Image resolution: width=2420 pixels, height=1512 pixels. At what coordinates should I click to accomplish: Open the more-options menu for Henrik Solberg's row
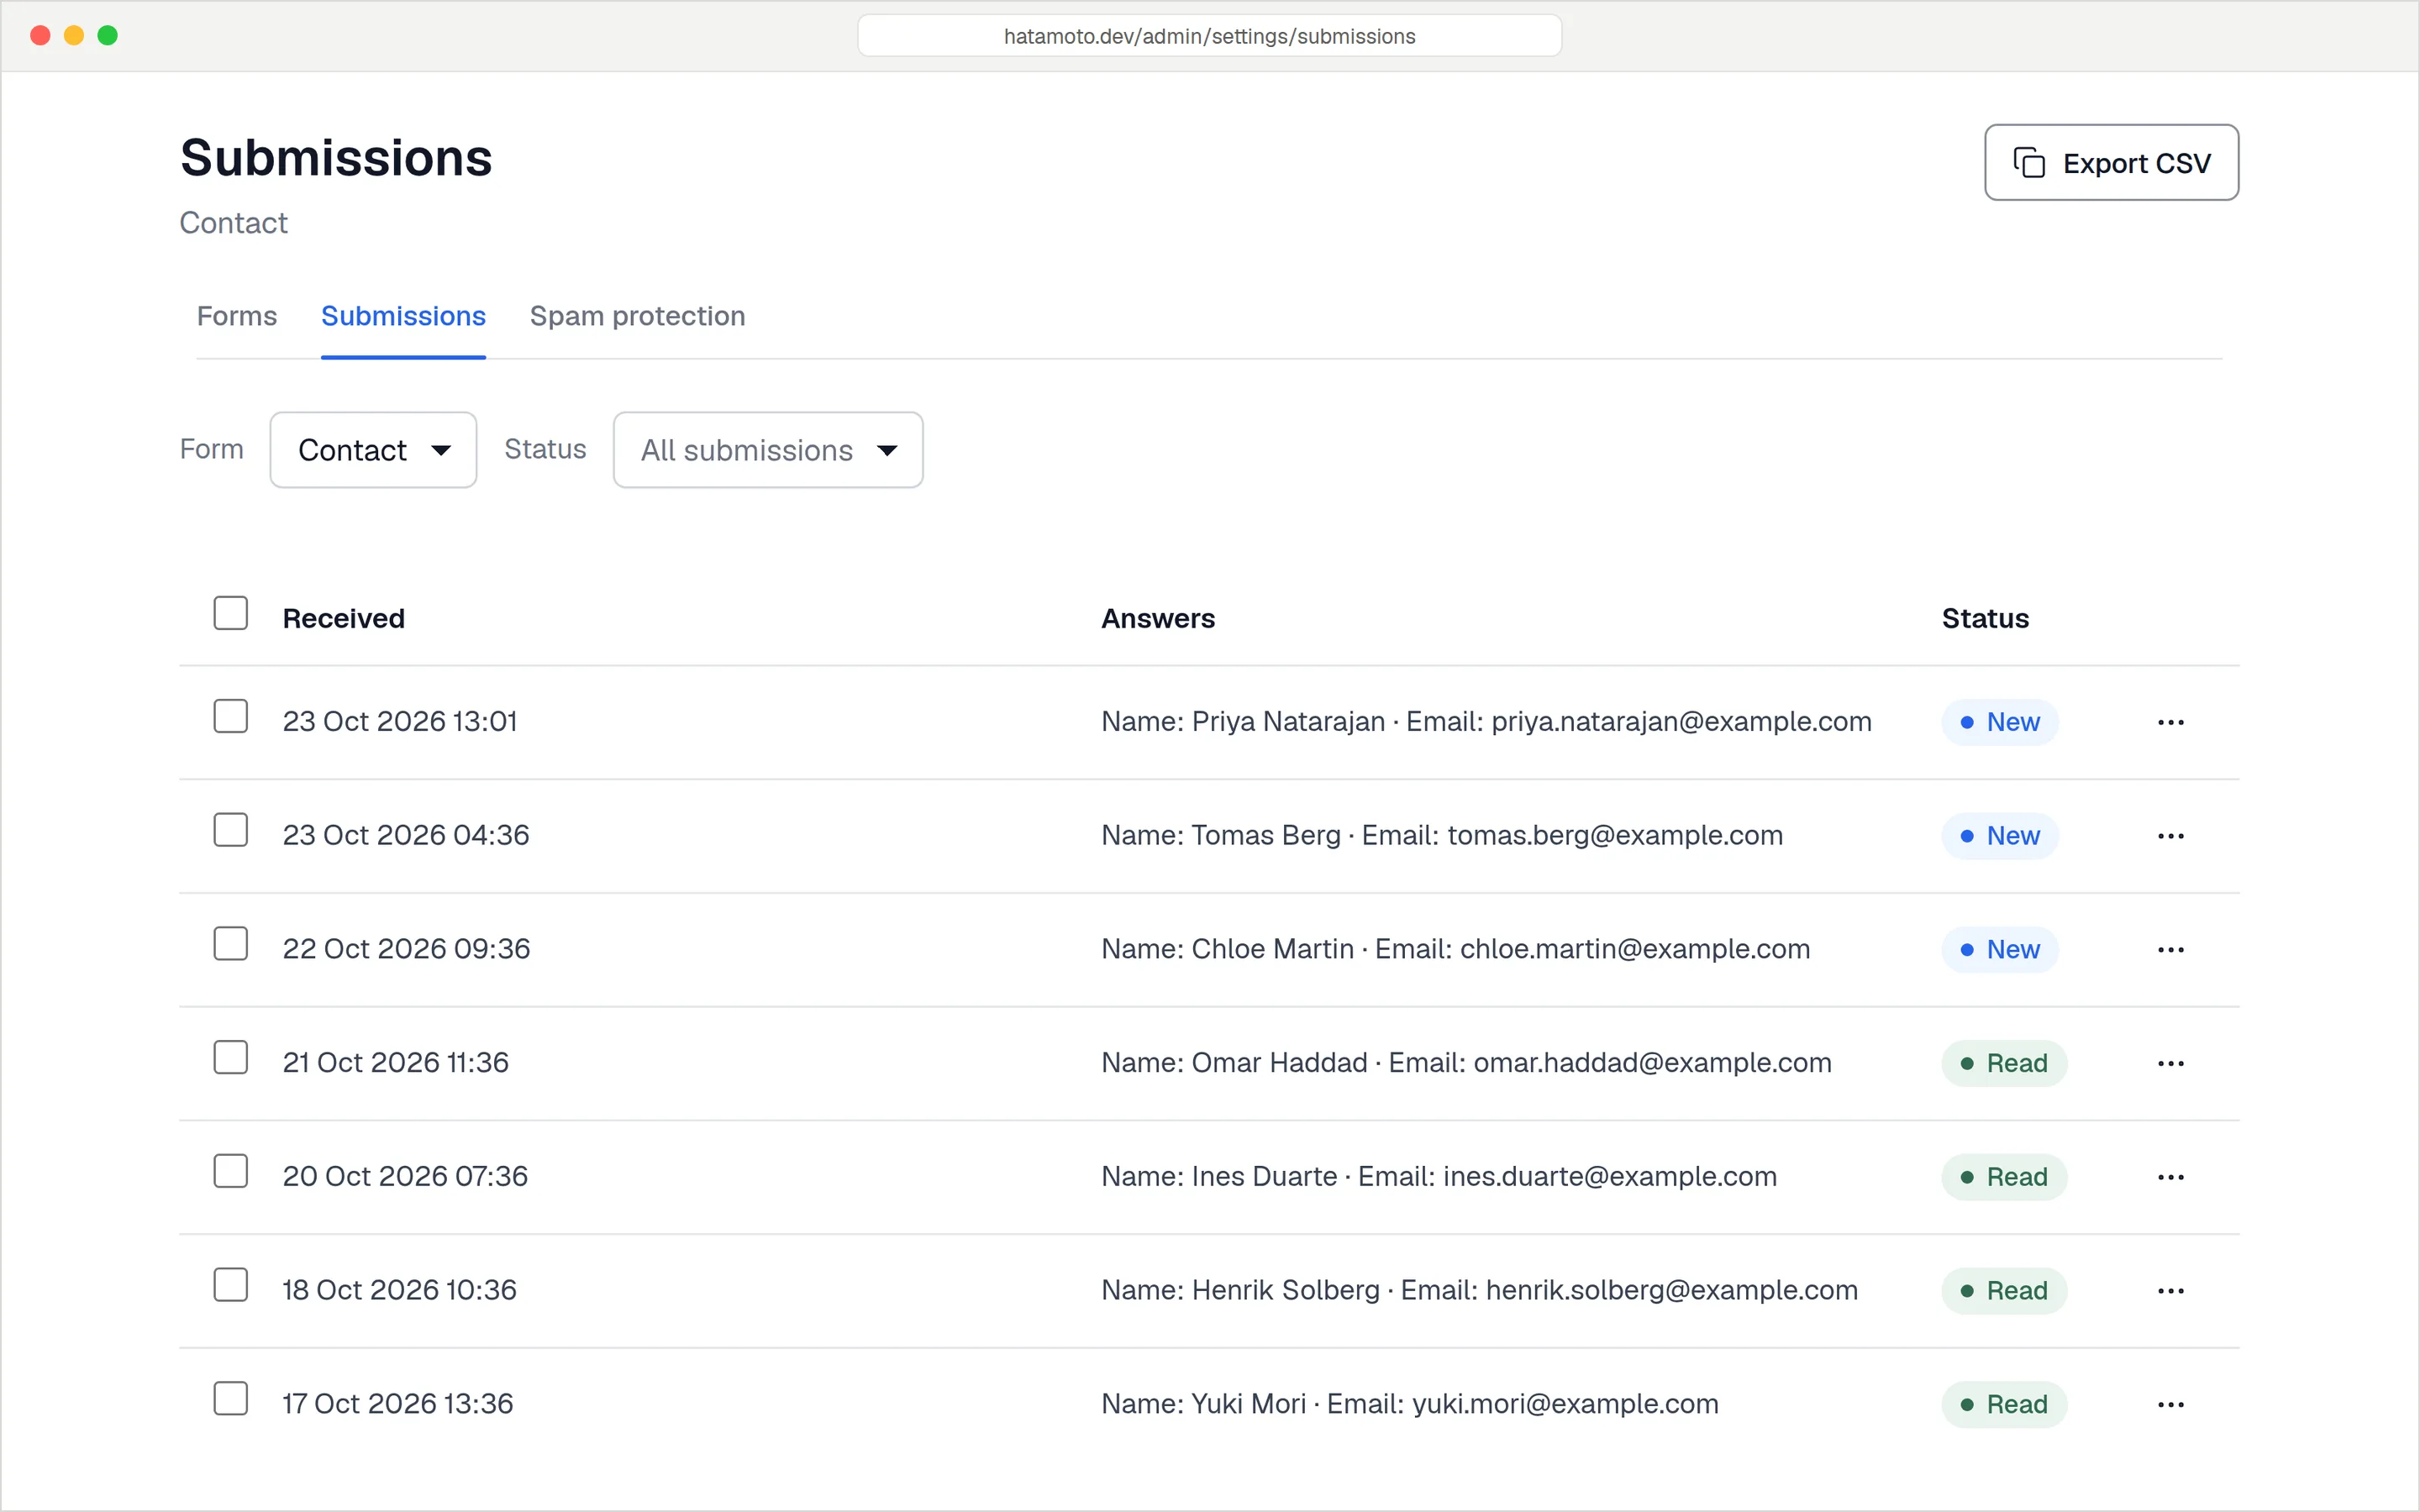pos(2170,1291)
